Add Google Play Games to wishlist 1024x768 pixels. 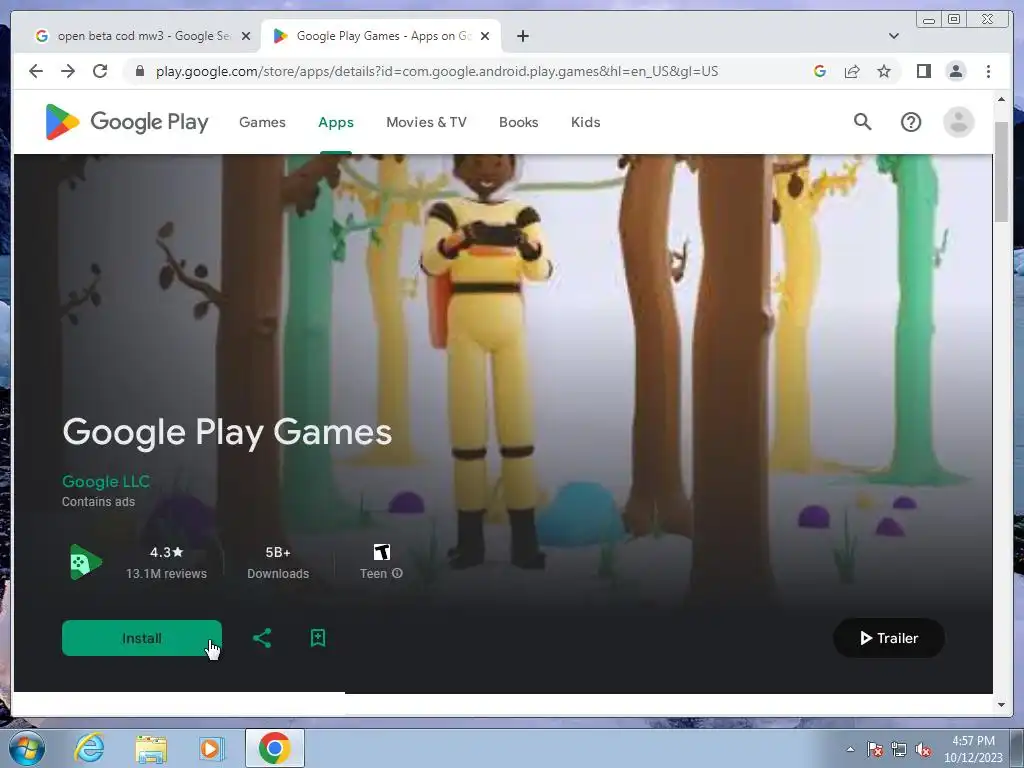click(318, 638)
